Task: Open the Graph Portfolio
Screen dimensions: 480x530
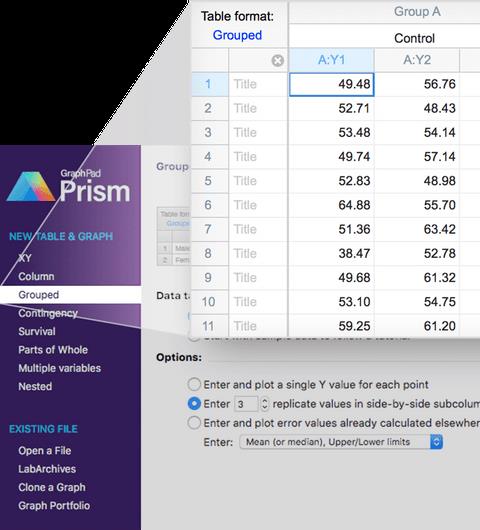Action: pos(54,505)
